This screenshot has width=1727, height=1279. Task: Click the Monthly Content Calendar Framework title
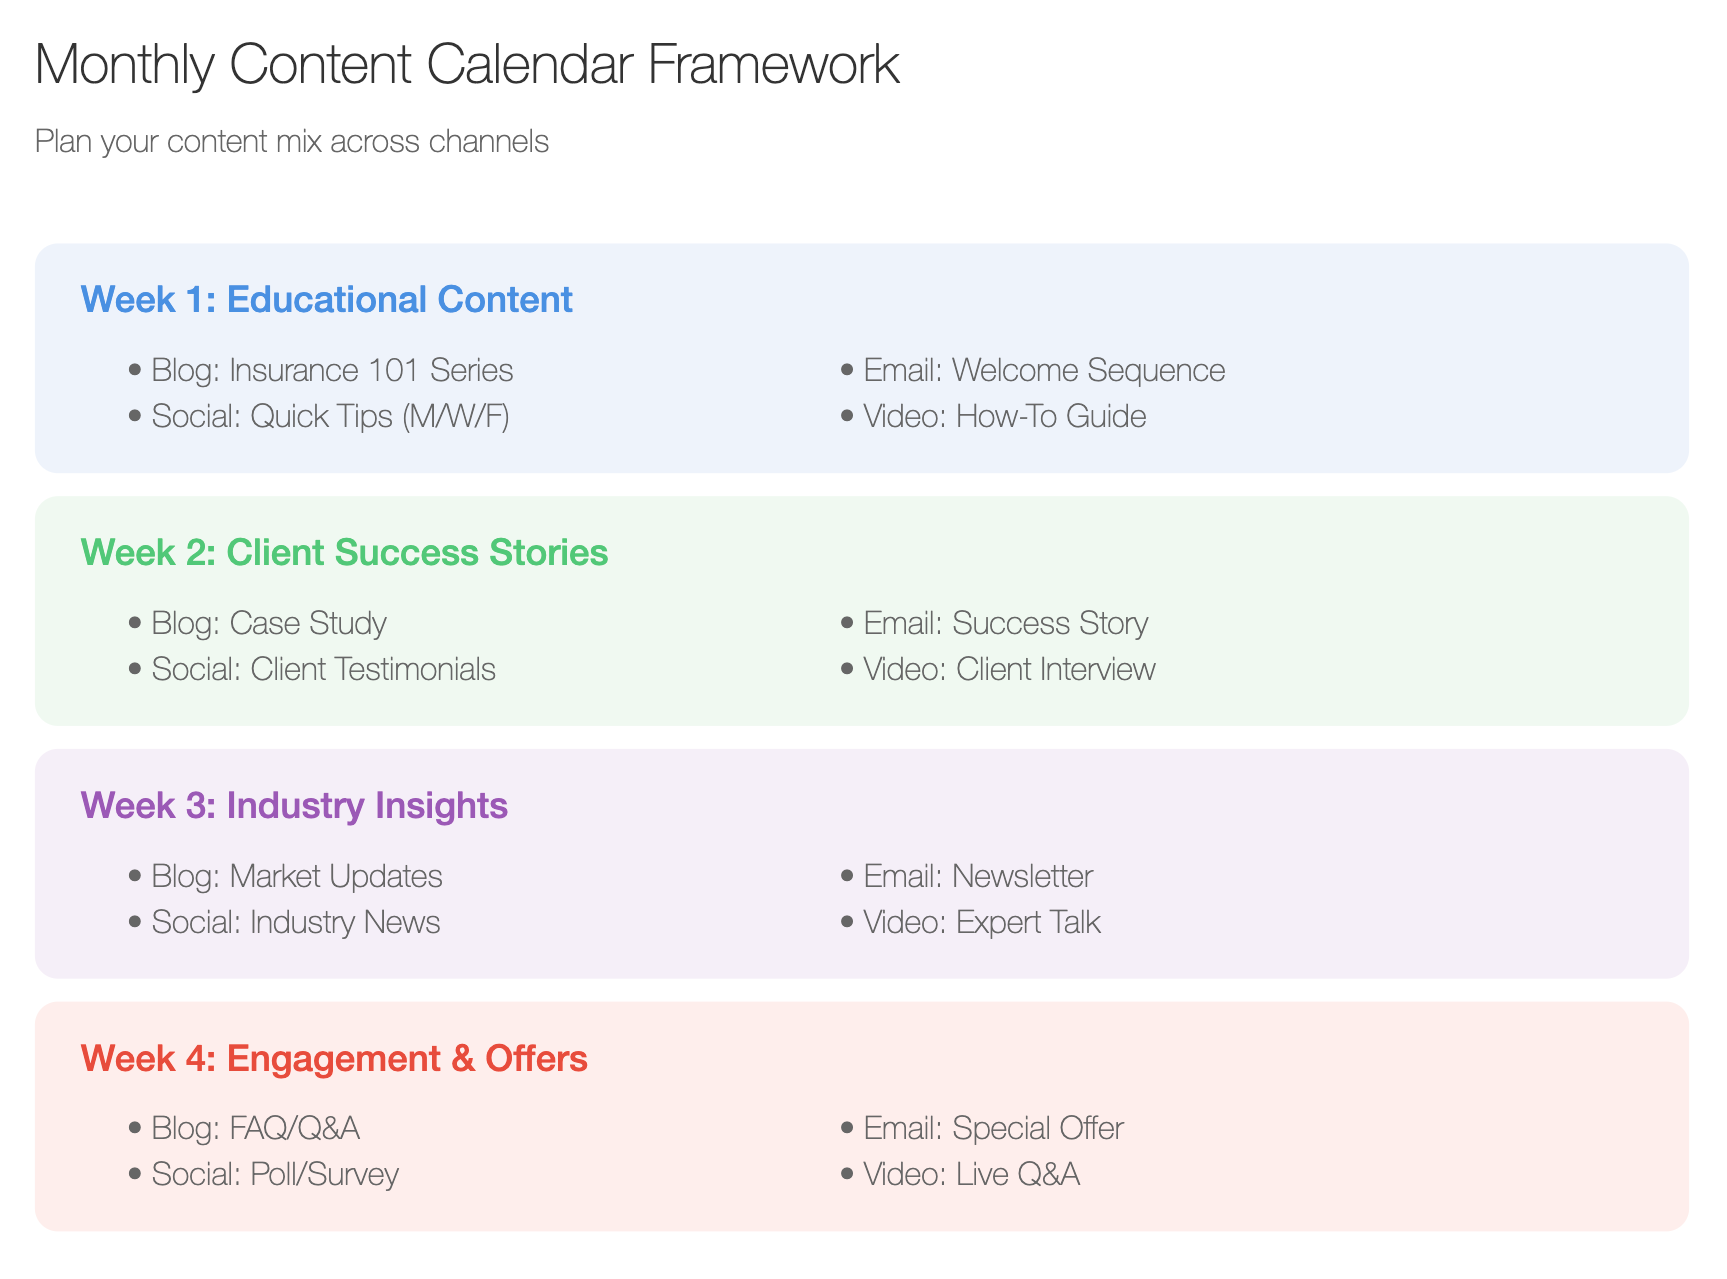[x=467, y=65]
